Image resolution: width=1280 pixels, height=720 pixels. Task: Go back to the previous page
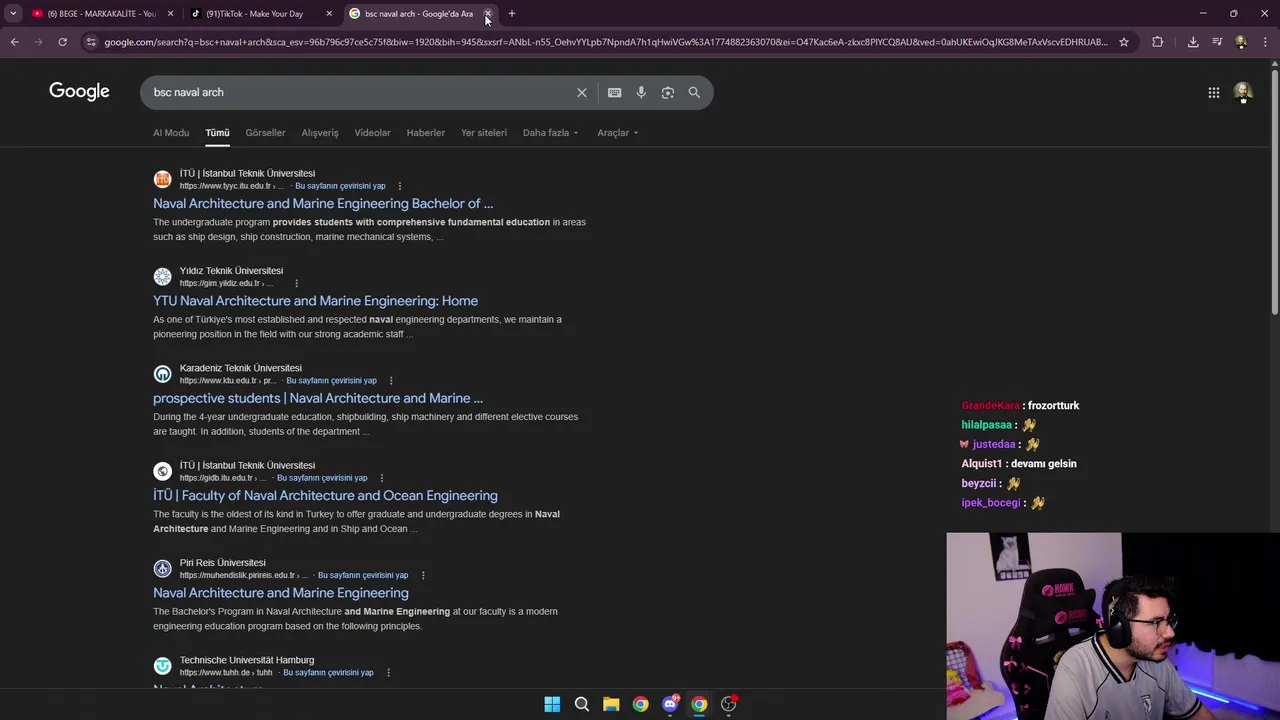point(15,42)
